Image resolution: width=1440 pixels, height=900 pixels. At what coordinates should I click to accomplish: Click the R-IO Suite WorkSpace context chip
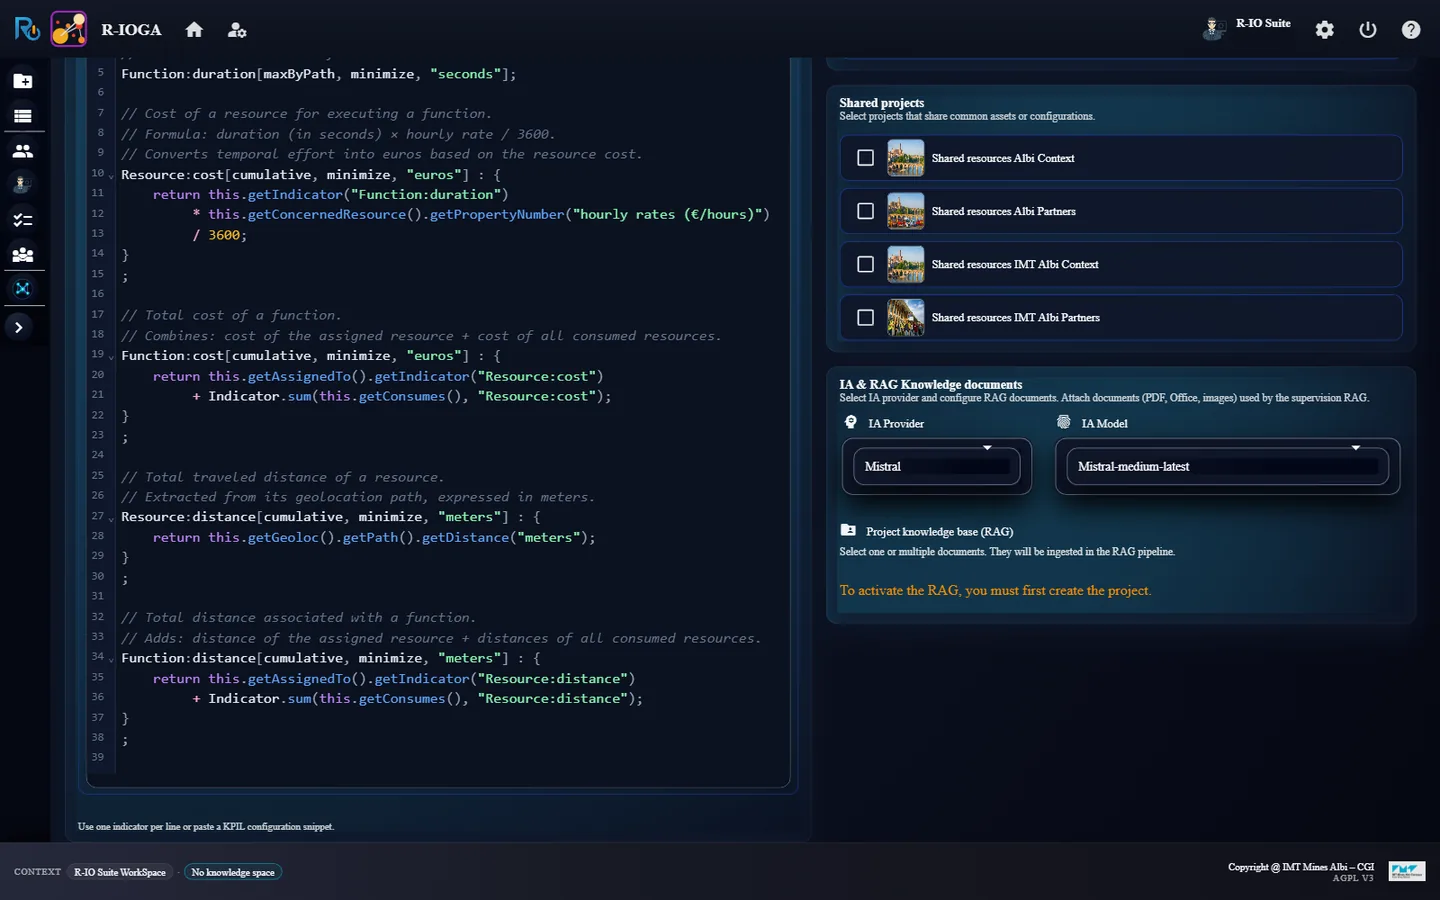click(x=120, y=872)
